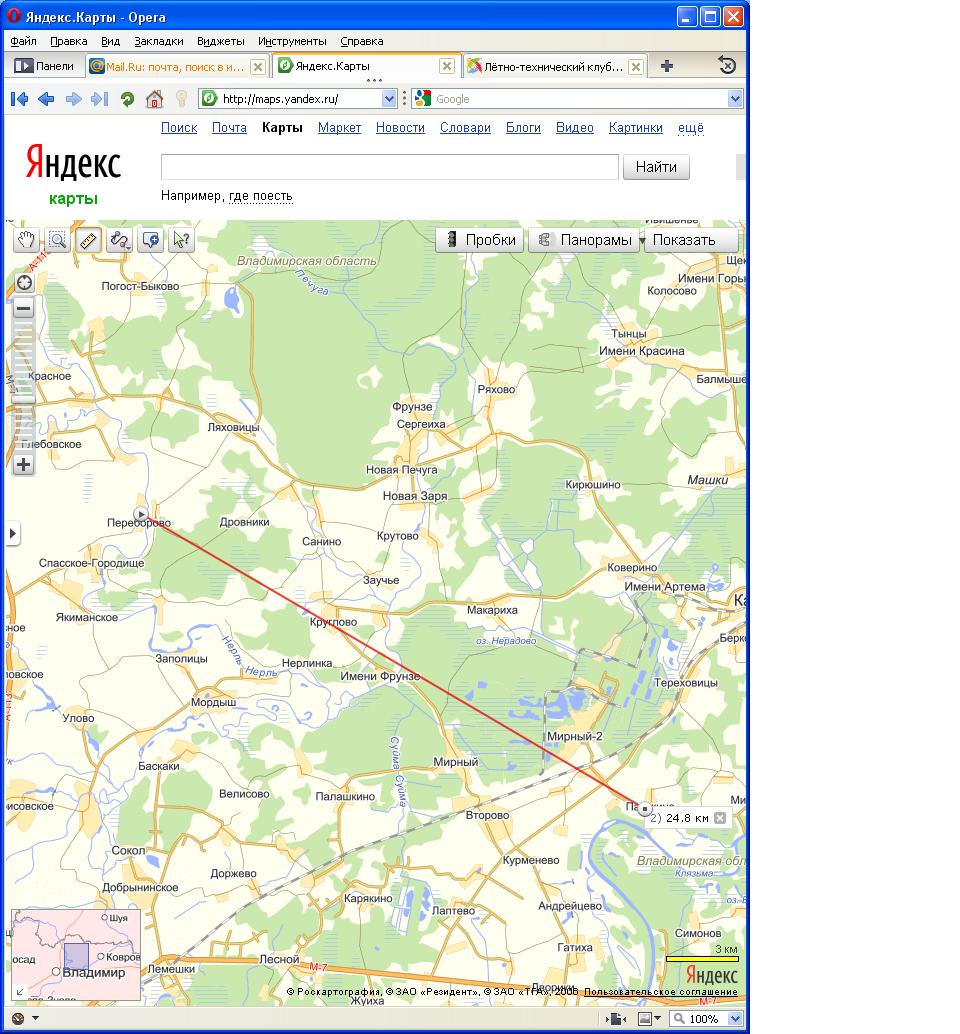Click the ruler start point near Переборово
The width and height of the screenshot is (960, 1034).
[141, 514]
